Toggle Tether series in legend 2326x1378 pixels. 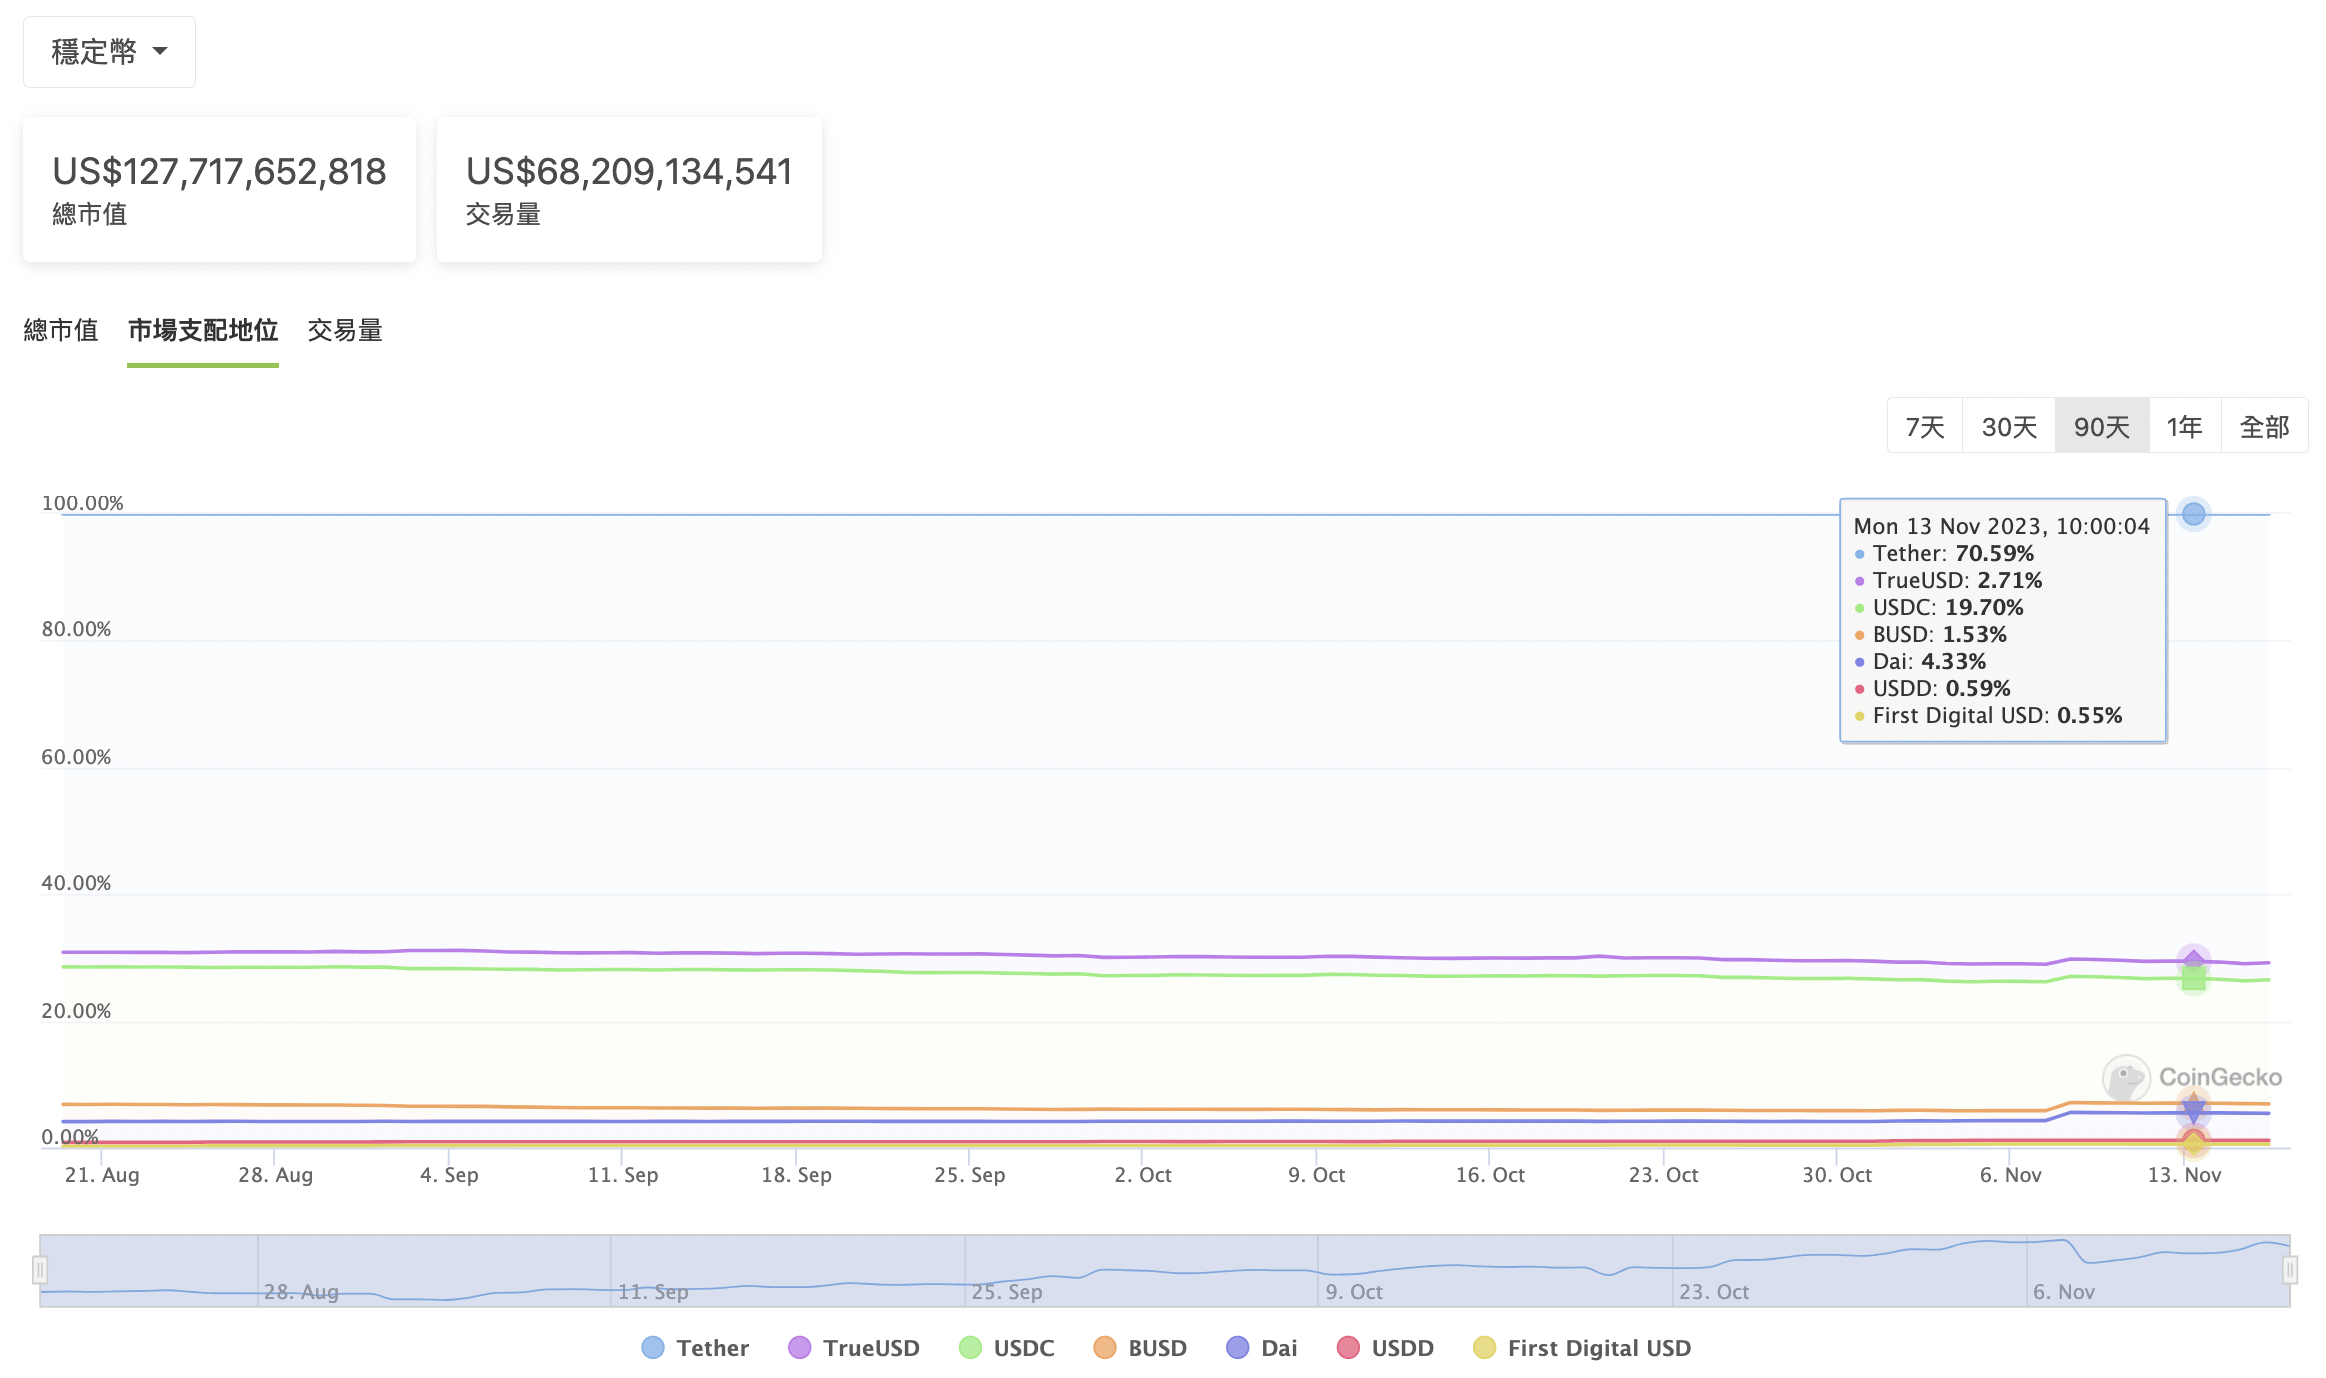(x=696, y=1348)
